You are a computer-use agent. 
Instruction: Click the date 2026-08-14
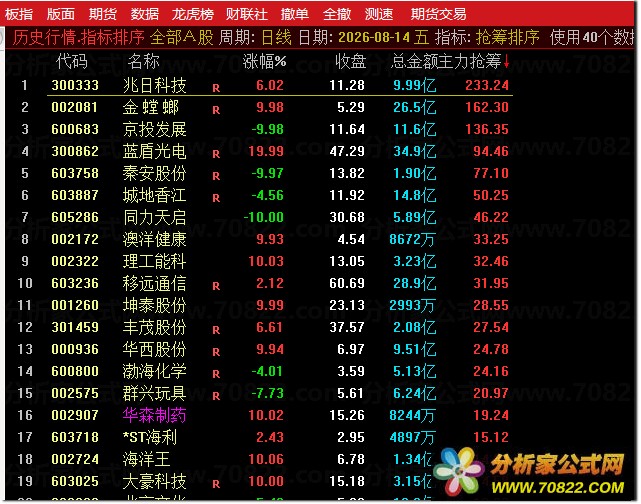[x=374, y=38]
